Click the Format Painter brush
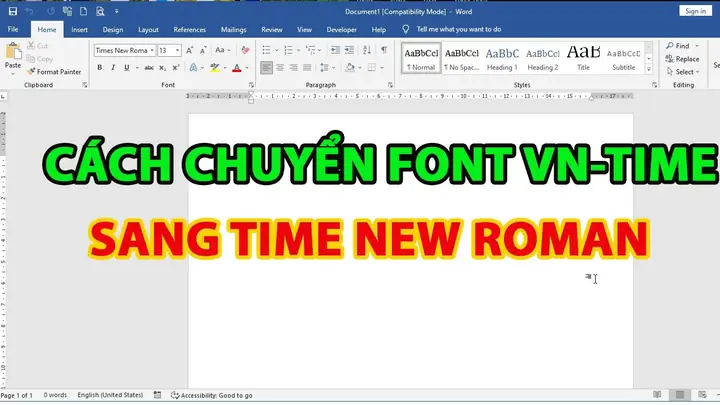Image resolution: width=720 pixels, height=405 pixels. click(x=54, y=72)
